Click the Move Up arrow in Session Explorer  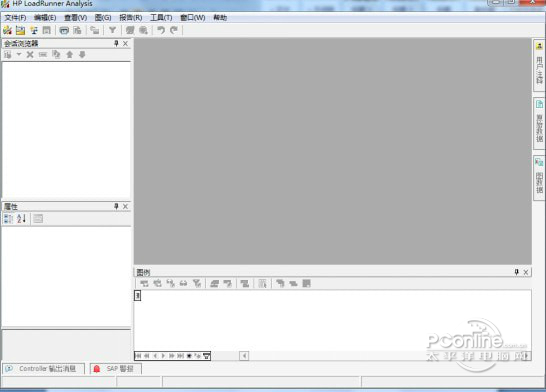tap(69, 55)
